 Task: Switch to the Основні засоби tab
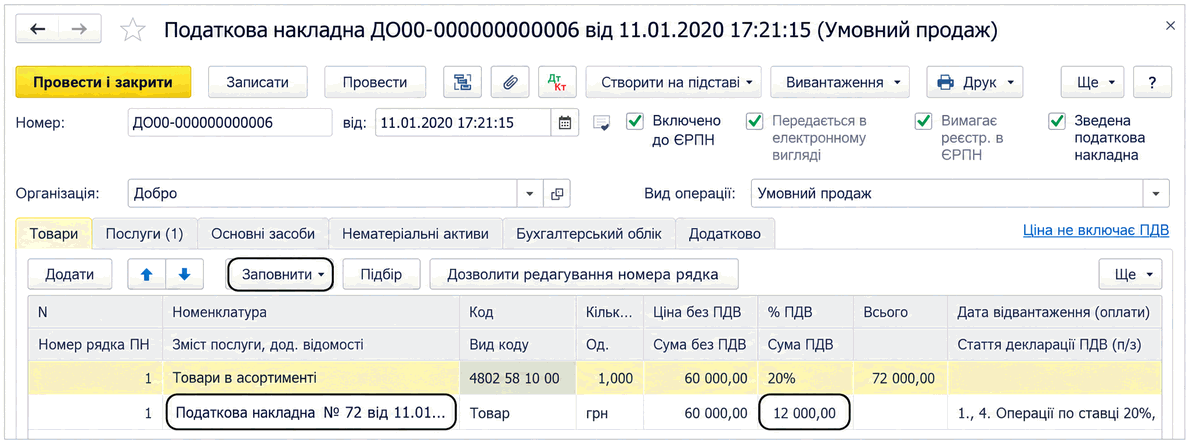coord(263,234)
